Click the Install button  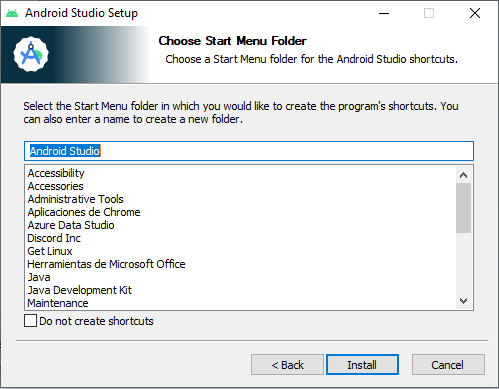coord(362,365)
